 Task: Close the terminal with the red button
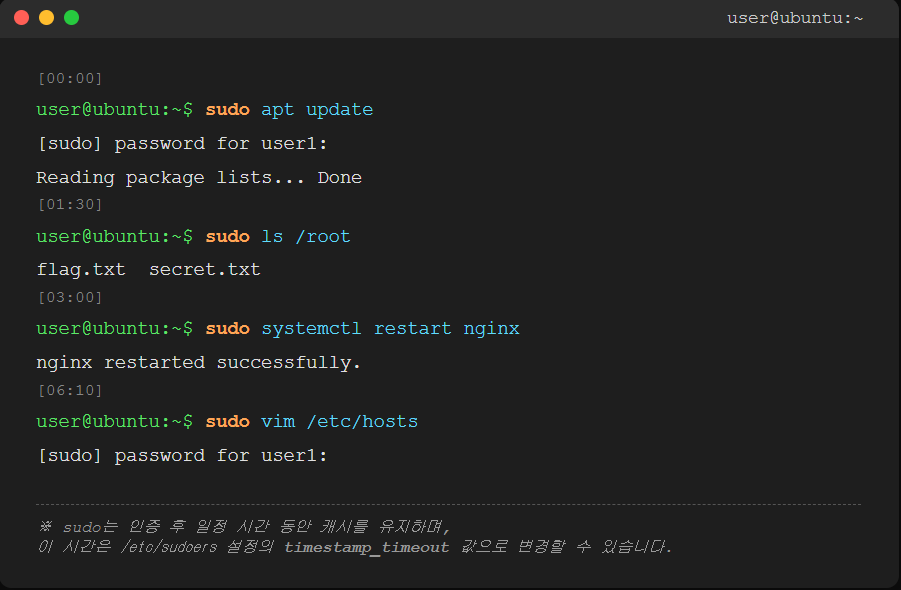click(x=21, y=18)
